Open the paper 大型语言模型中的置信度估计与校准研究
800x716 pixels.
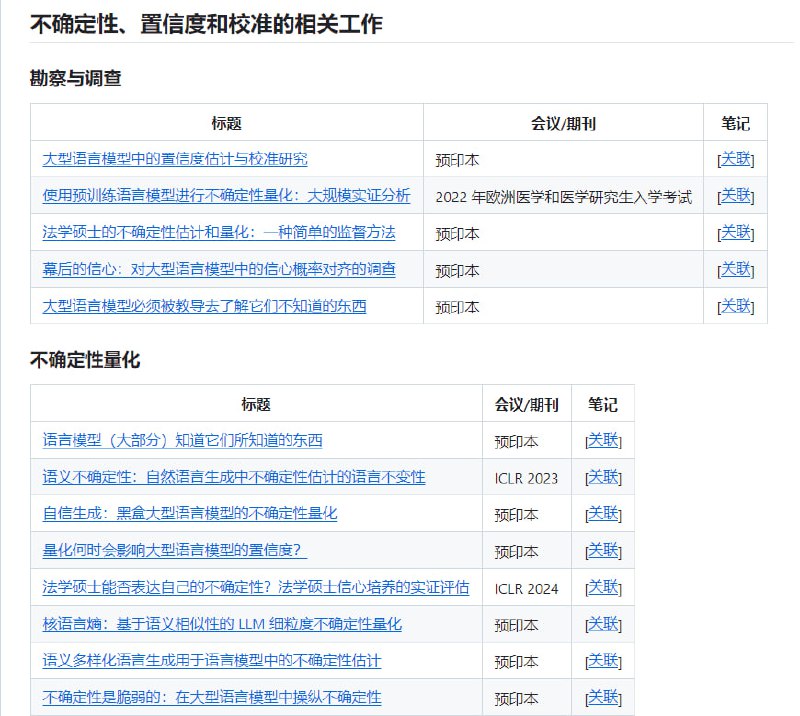(174, 159)
